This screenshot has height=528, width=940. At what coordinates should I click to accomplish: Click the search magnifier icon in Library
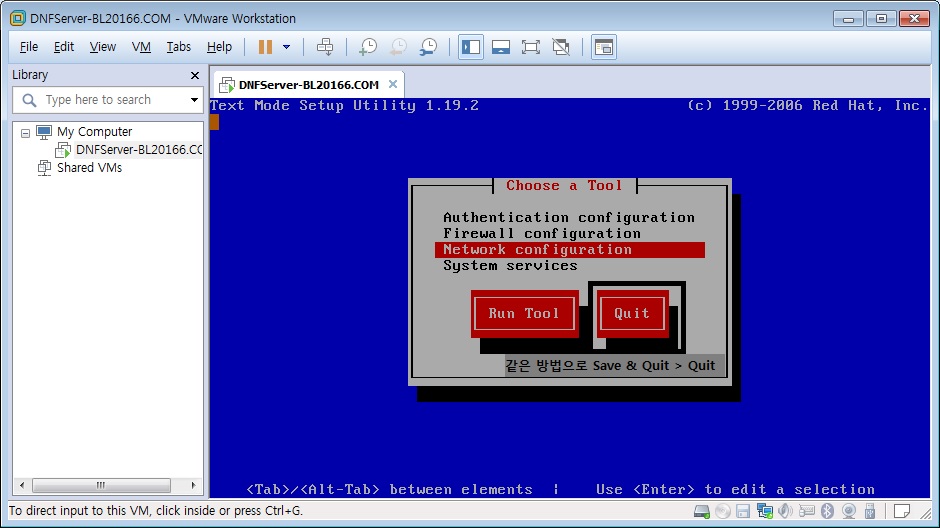coord(29,100)
